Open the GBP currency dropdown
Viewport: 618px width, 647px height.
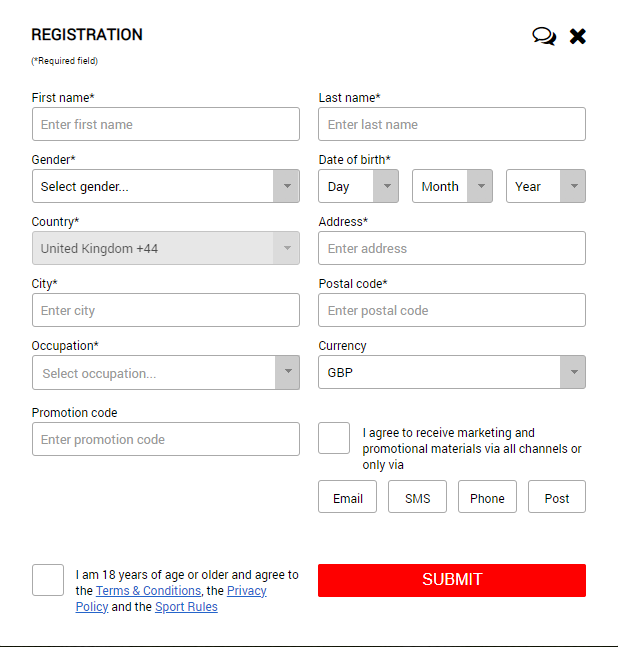452,372
